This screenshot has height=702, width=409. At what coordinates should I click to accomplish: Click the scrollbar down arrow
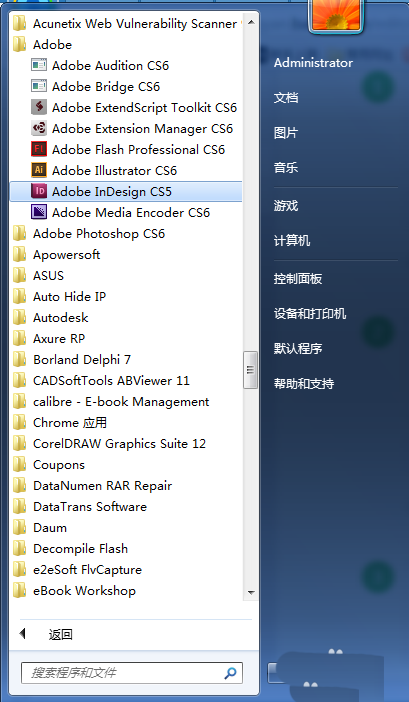point(251,593)
